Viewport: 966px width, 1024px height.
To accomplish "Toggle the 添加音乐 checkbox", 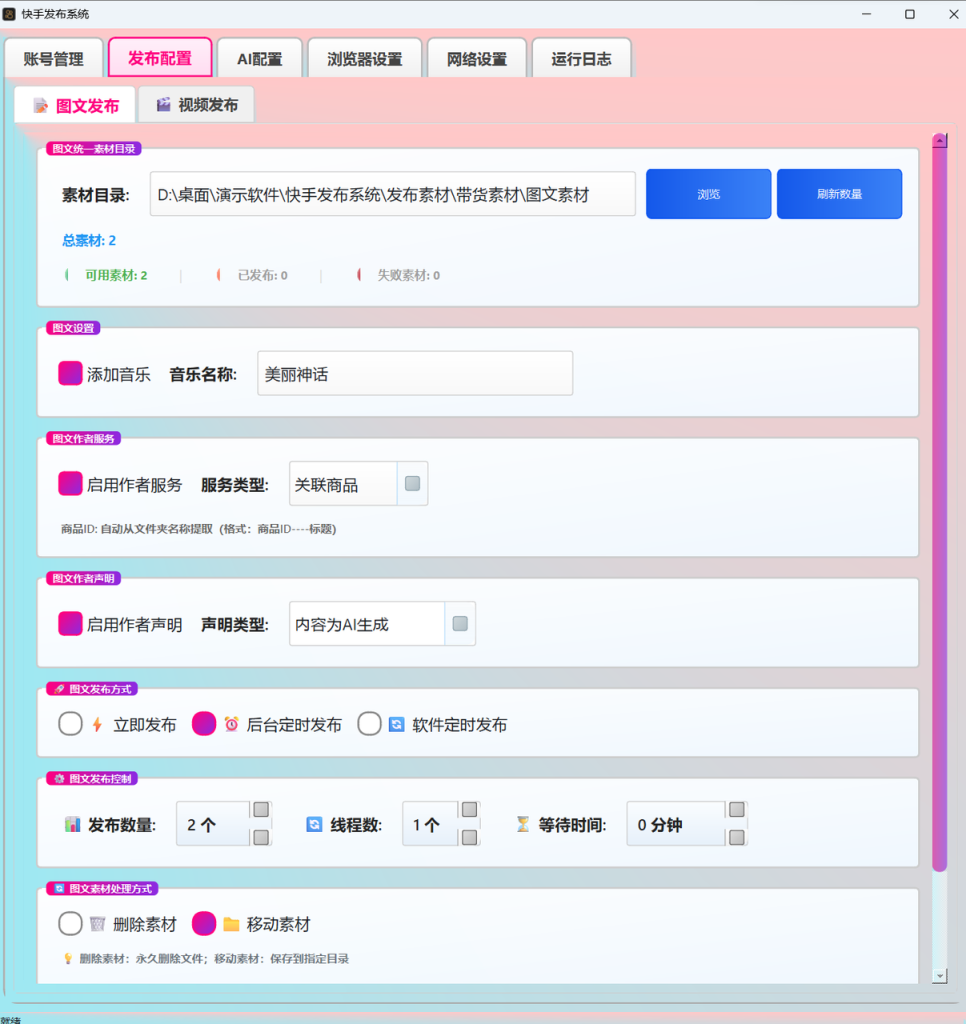I will tap(70, 374).
